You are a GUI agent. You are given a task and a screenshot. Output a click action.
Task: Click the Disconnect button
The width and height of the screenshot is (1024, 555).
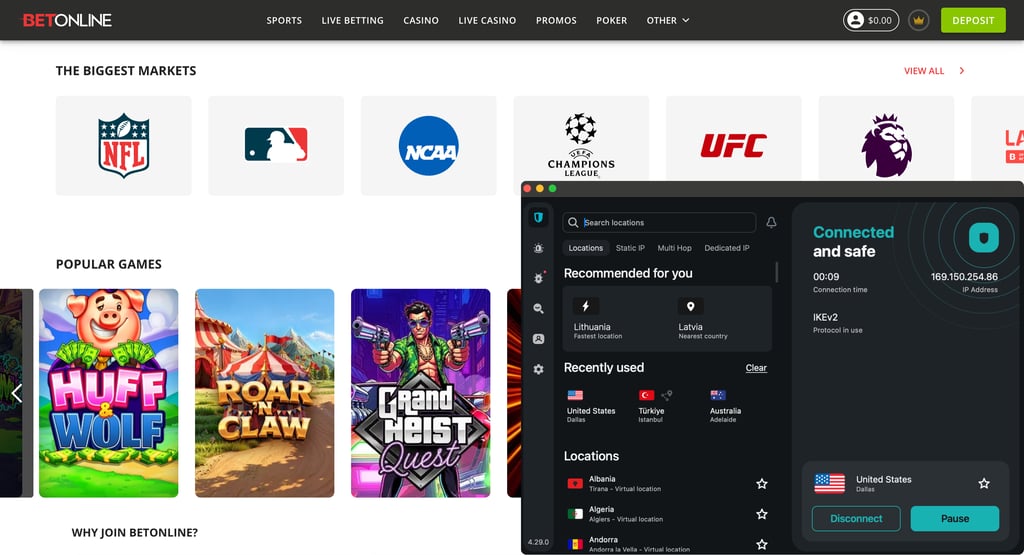pos(856,518)
